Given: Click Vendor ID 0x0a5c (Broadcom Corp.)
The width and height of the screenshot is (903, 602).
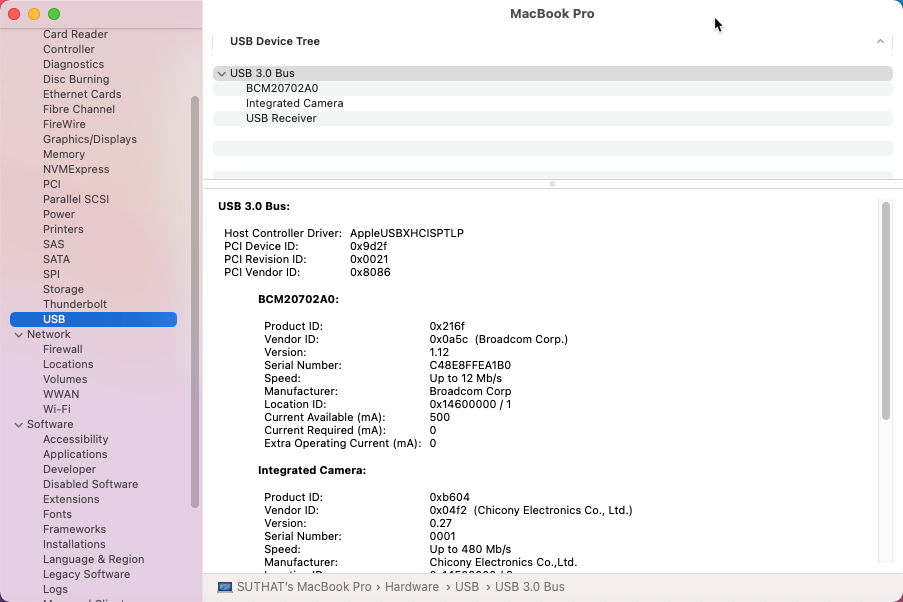Looking at the screenshot, I should [x=499, y=339].
